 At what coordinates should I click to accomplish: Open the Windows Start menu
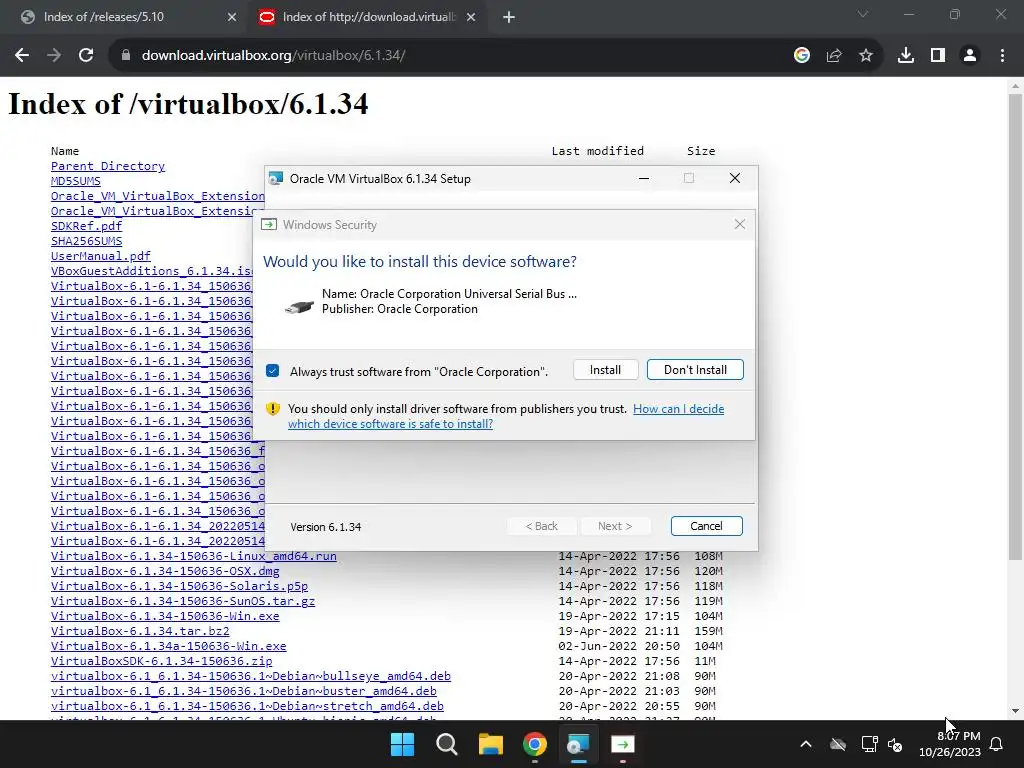pyautogui.click(x=402, y=744)
